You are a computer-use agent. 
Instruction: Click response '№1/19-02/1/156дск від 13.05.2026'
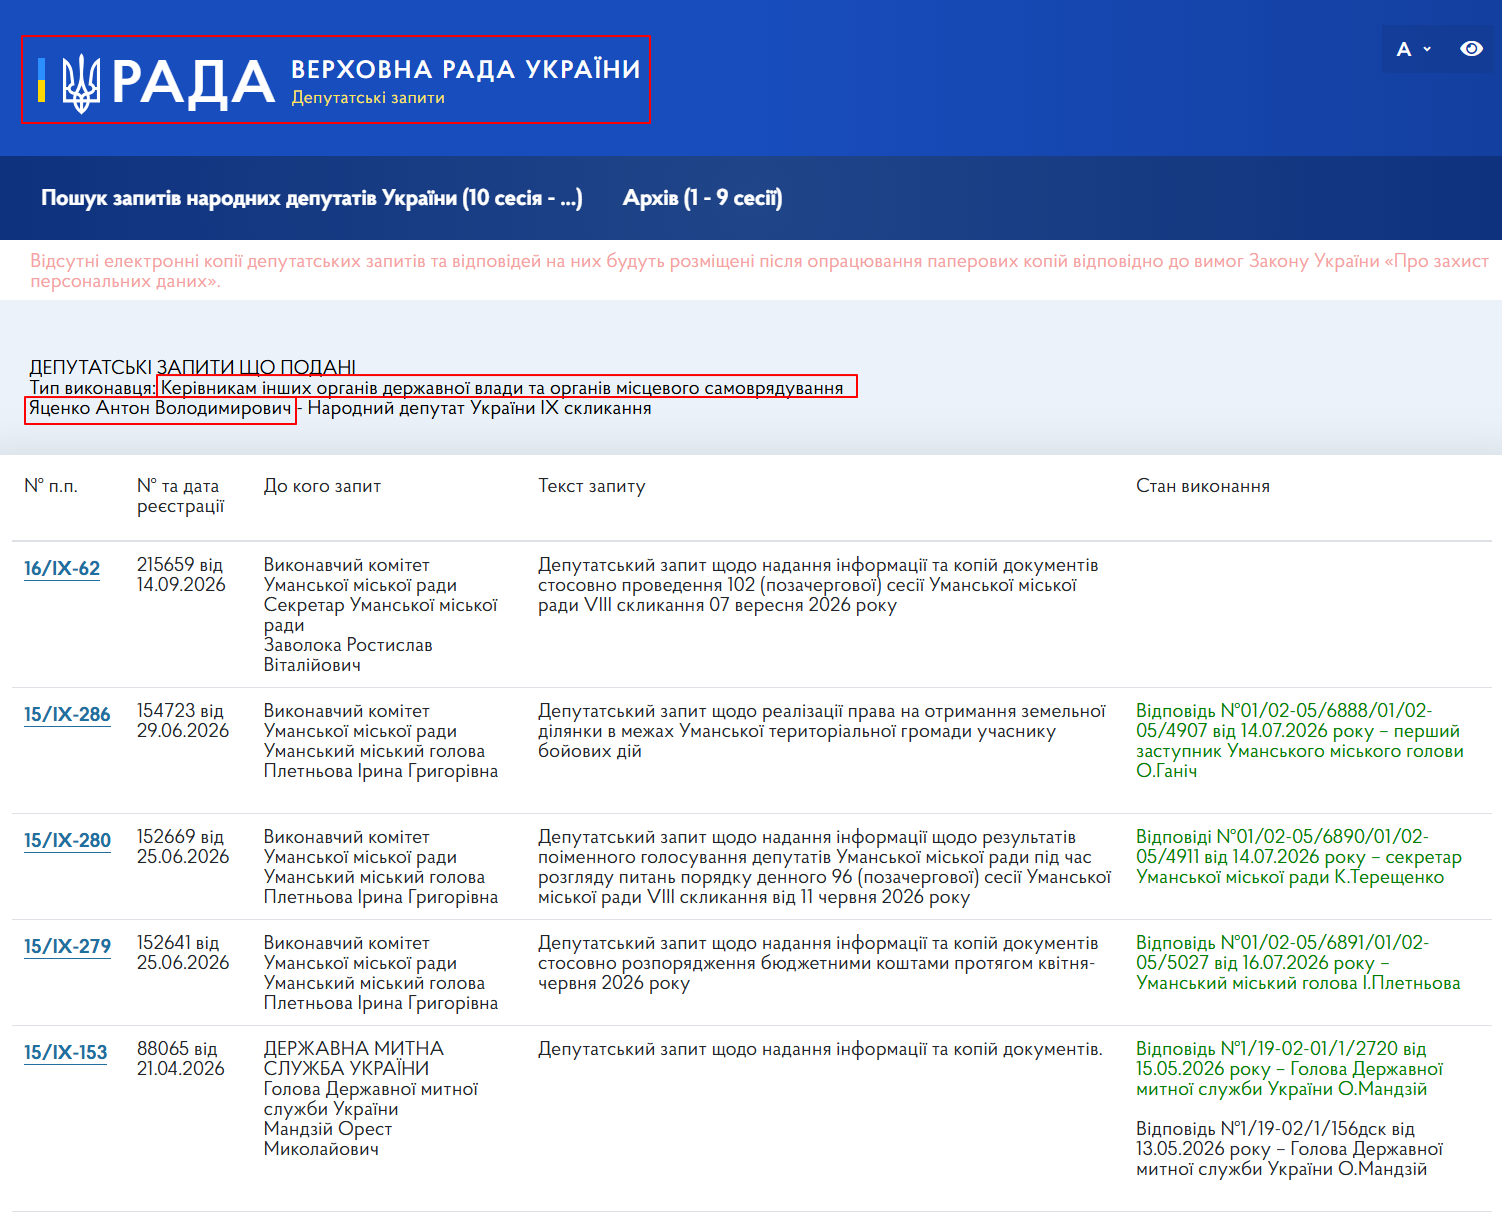pyautogui.click(x=1289, y=1149)
